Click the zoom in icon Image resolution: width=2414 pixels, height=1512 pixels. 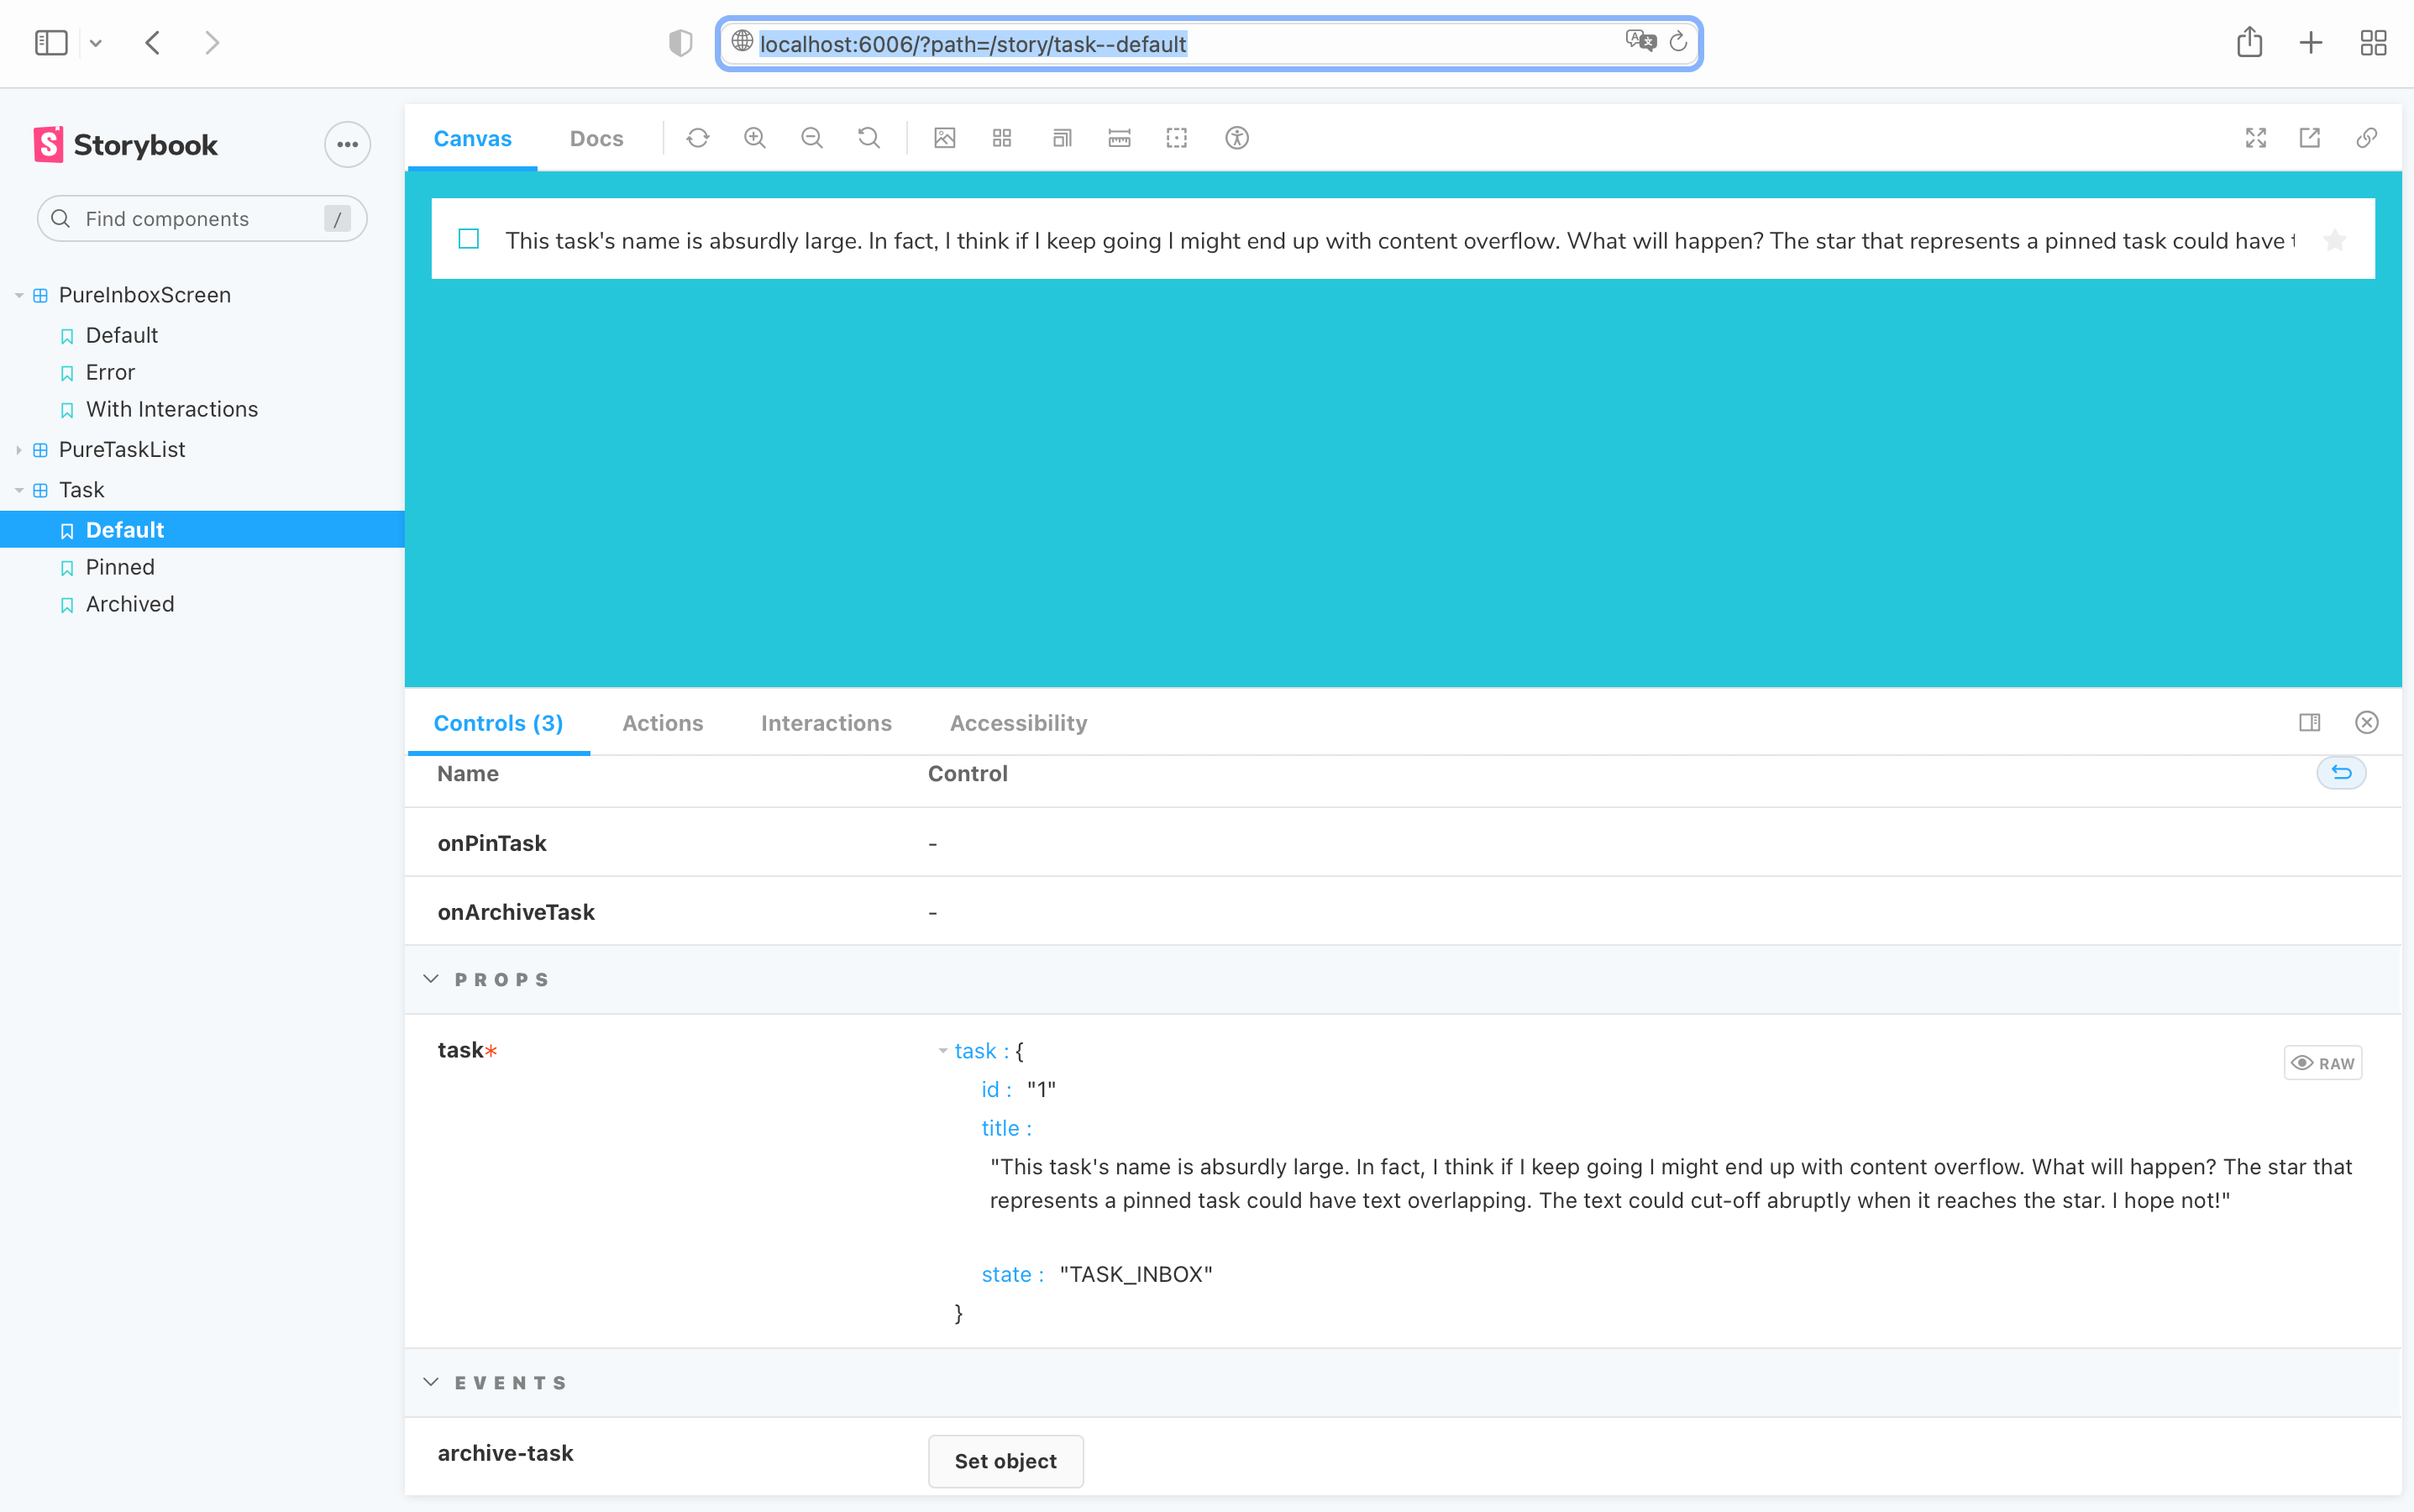(x=756, y=138)
